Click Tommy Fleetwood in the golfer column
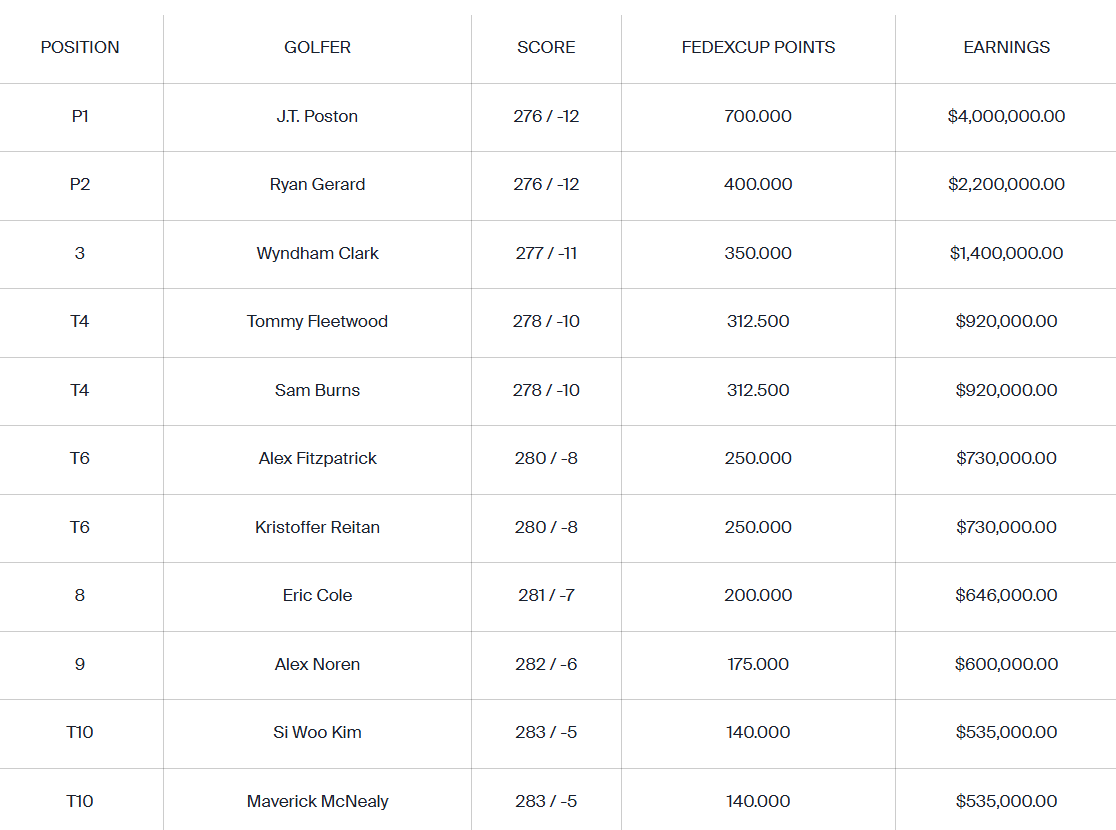 point(317,322)
